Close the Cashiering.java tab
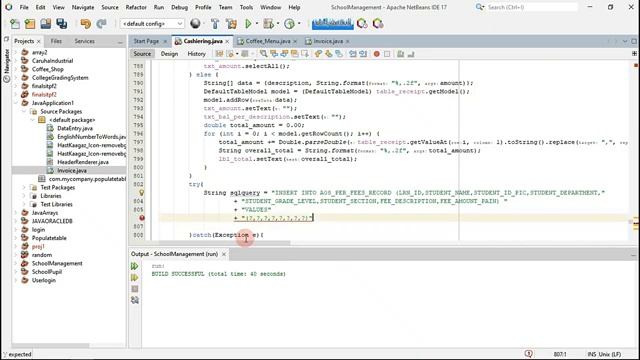The height and width of the screenshot is (360, 640). click(227, 41)
